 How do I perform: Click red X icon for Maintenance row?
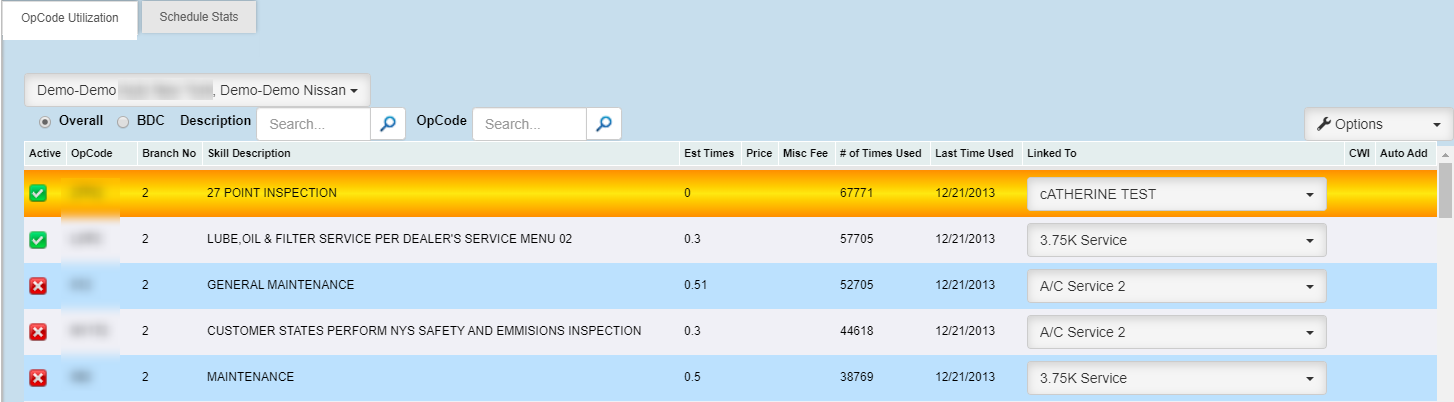pyautogui.click(x=38, y=378)
